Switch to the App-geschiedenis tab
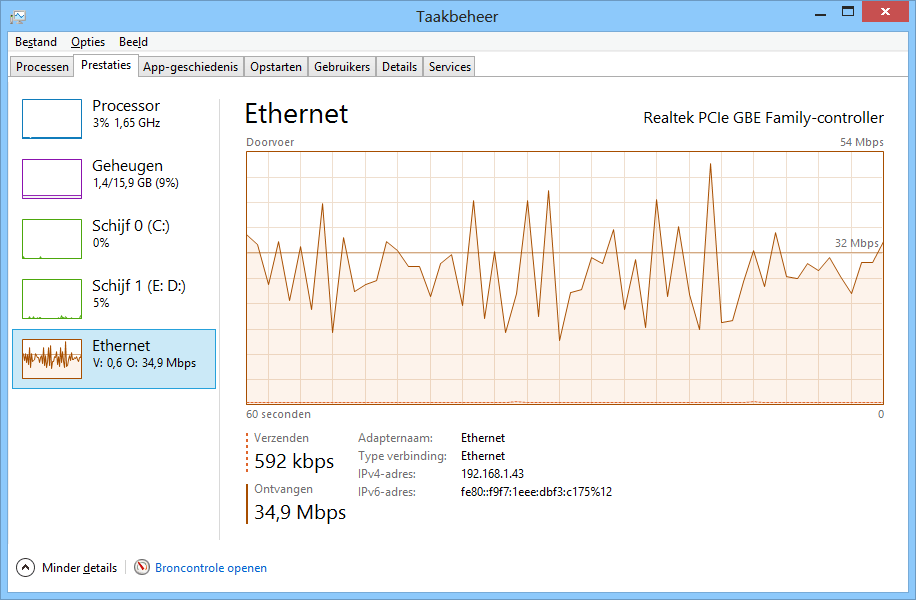Image resolution: width=916 pixels, height=600 pixels. (191, 67)
